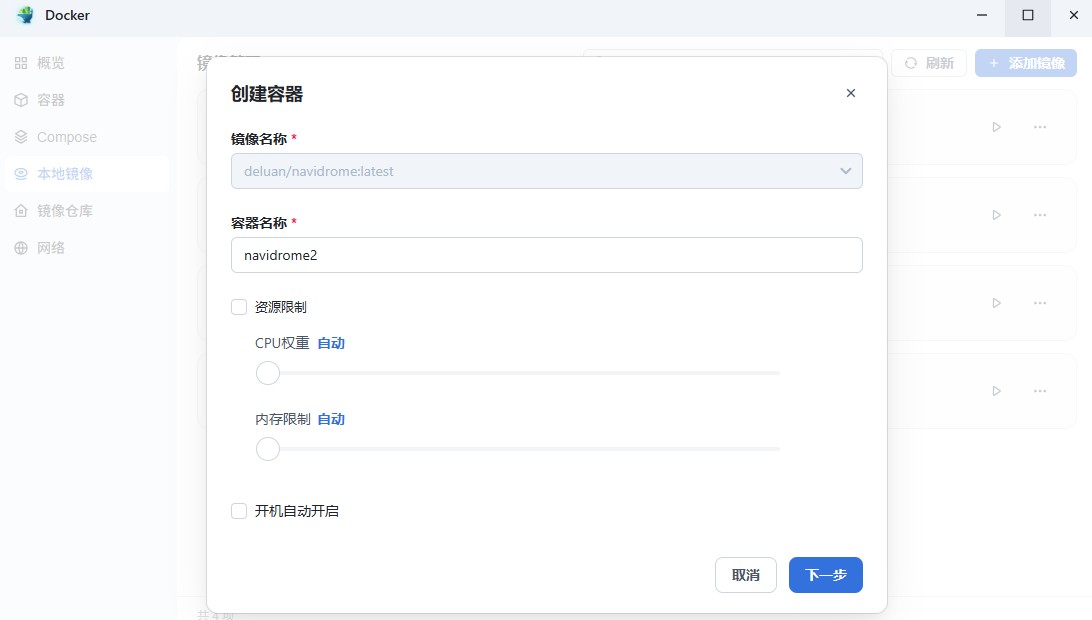Proceed with the 下一步 button
Screen dimensions: 1092x620
click(x=826, y=575)
